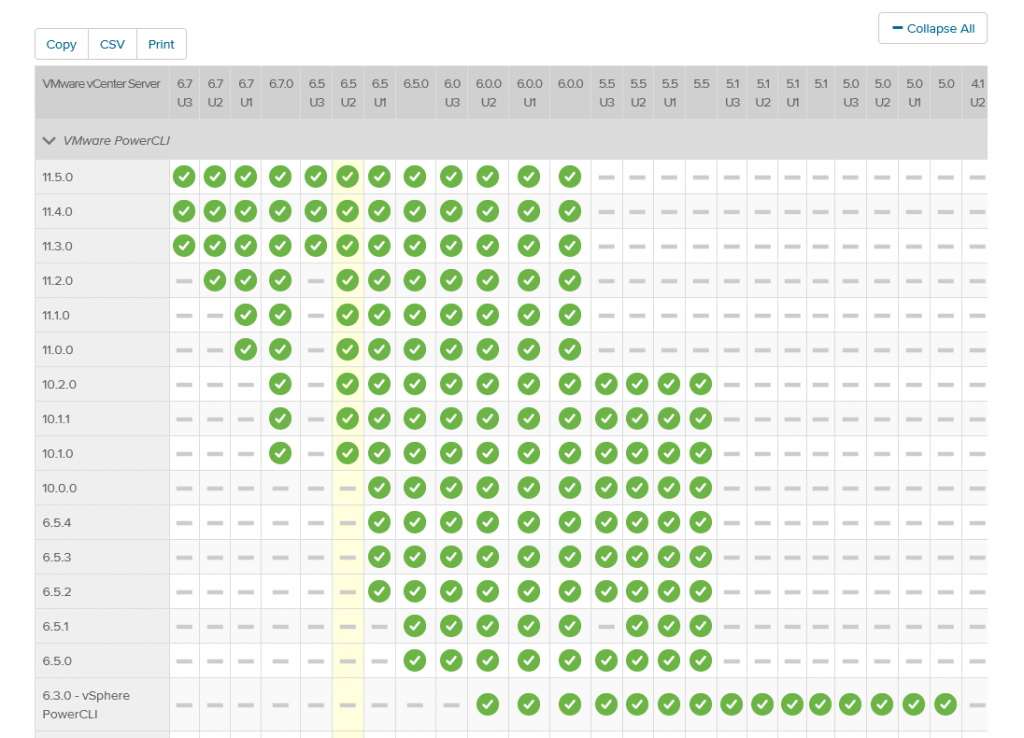Click checkmark for 11.1.0 under 6.0.0 U2
1024x738 pixels.
488,315
